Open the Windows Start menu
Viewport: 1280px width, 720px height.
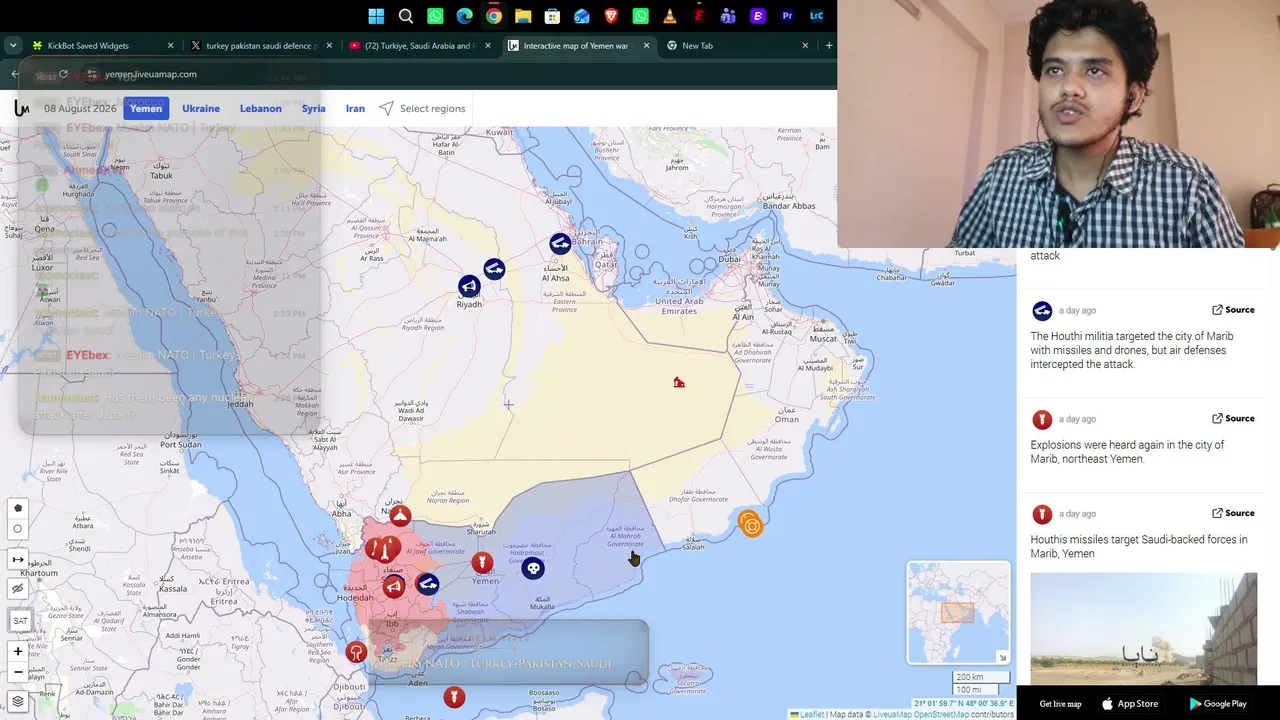[x=376, y=16]
